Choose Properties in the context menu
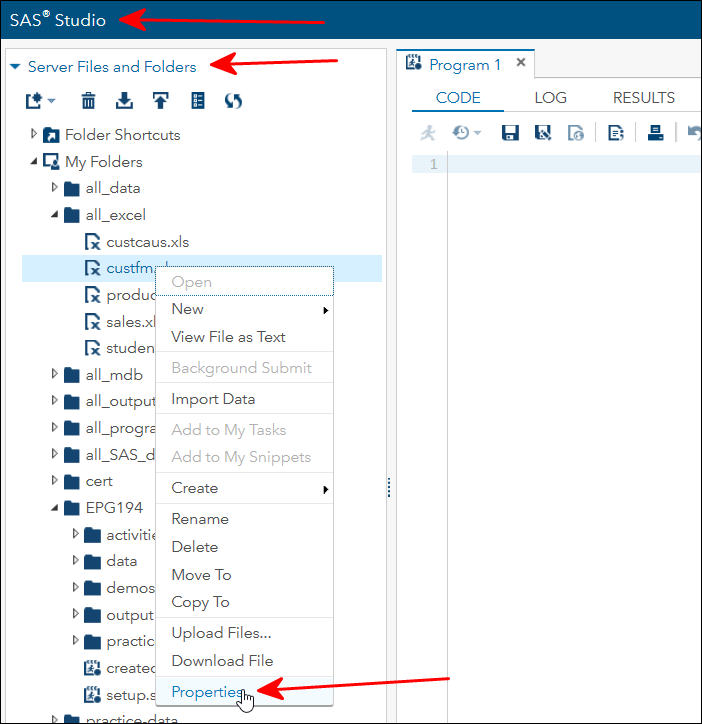The height and width of the screenshot is (724, 702). tap(244, 692)
